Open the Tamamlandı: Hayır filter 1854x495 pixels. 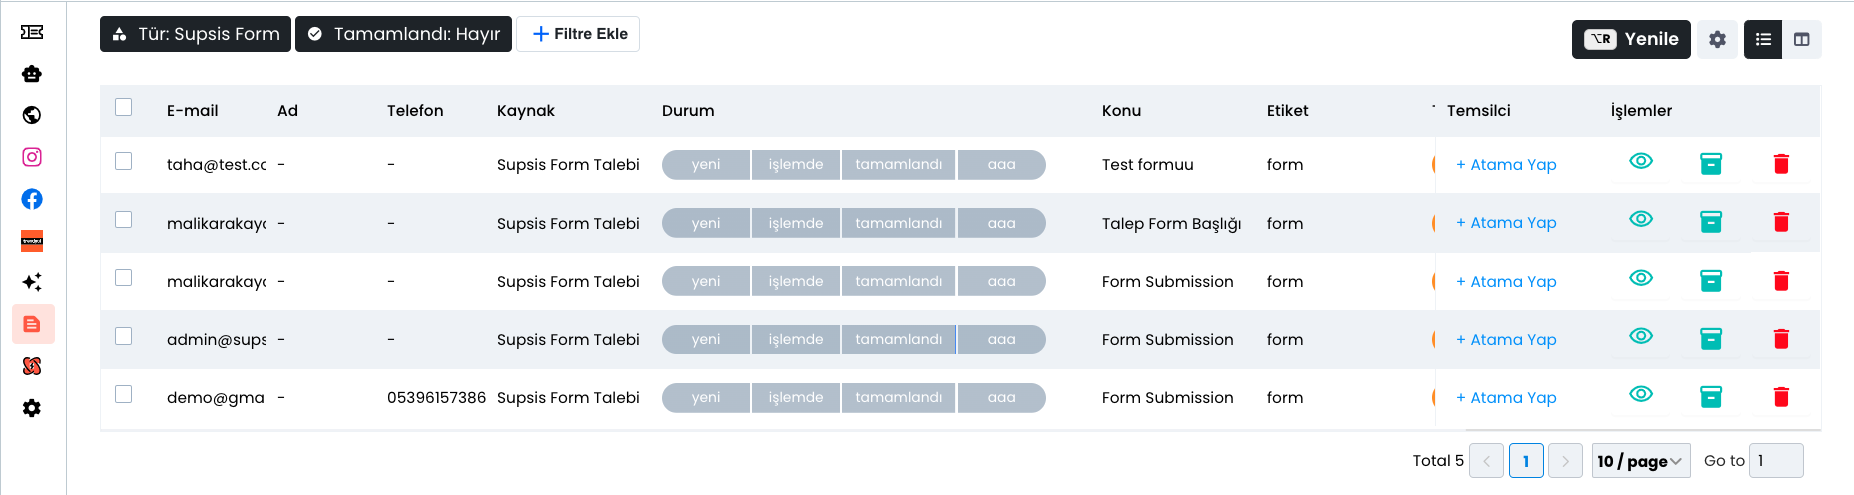click(x=403, y=34)
